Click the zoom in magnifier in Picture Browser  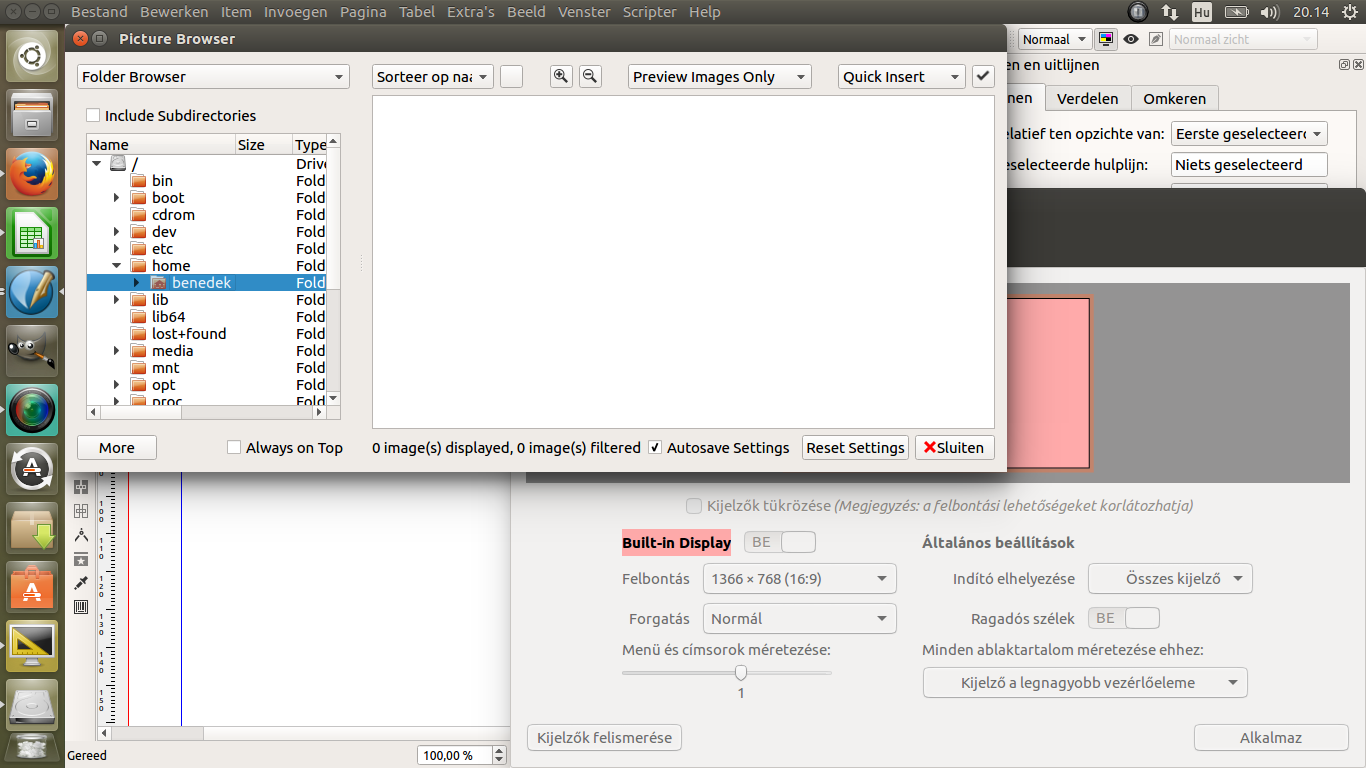(561, 76)
